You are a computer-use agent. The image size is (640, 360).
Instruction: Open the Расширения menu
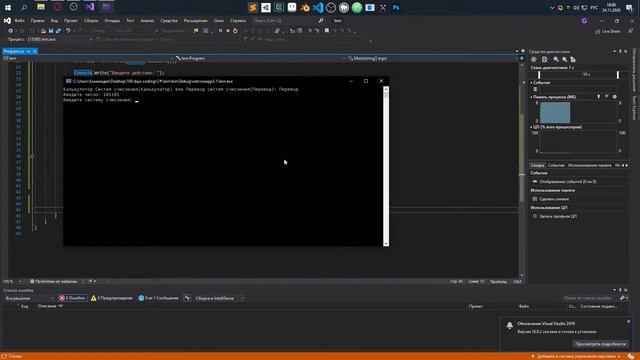[196, 20]
